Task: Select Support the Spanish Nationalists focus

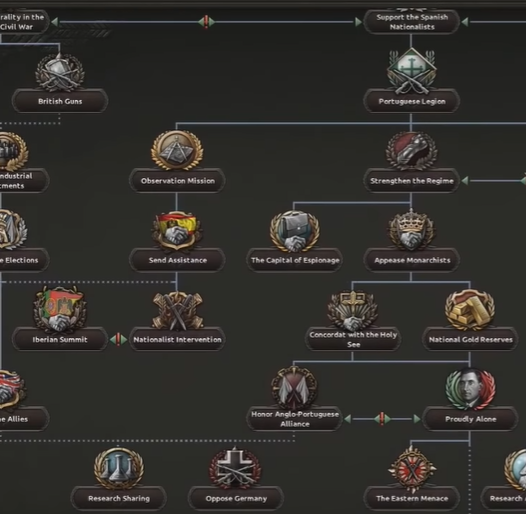Action: (412, 22)
